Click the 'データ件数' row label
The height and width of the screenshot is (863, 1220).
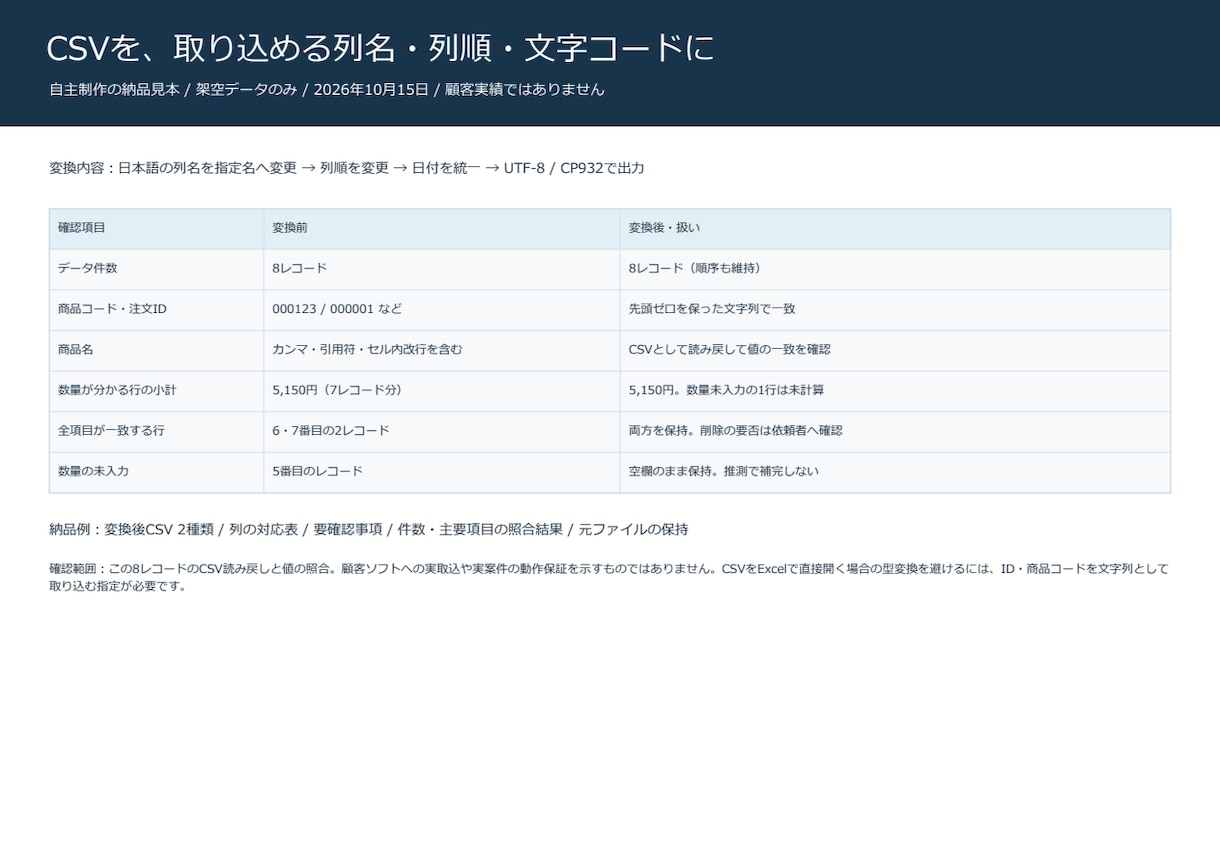click(157, 269)
